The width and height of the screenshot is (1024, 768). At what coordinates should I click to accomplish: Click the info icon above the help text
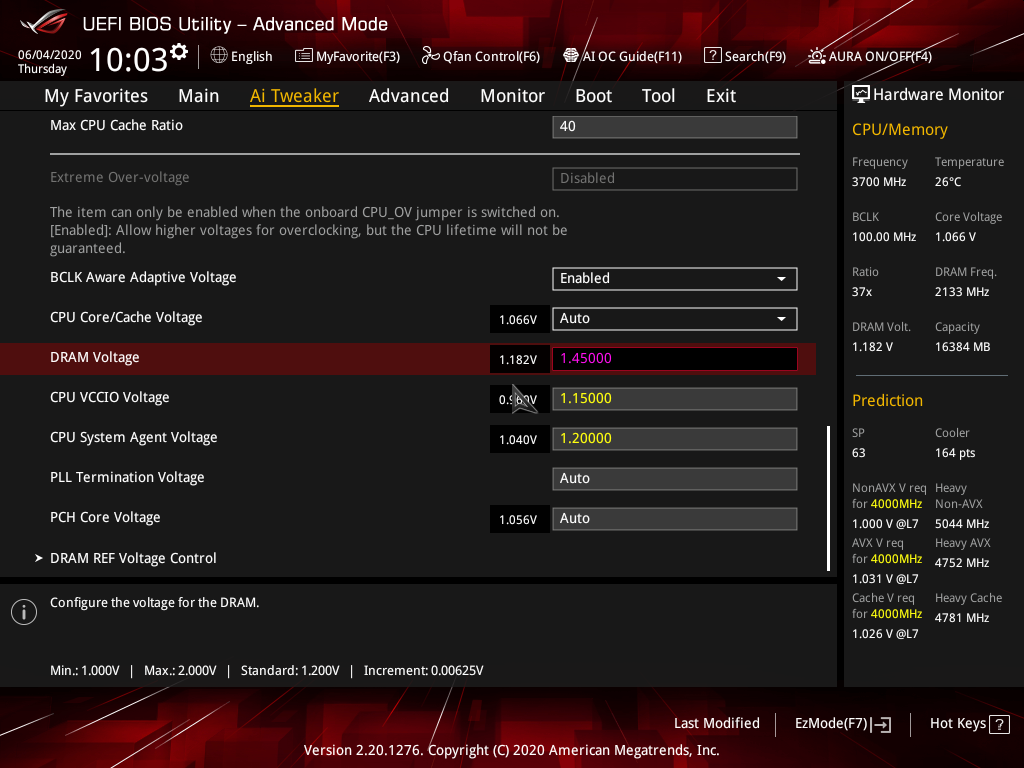pos(23,611)
